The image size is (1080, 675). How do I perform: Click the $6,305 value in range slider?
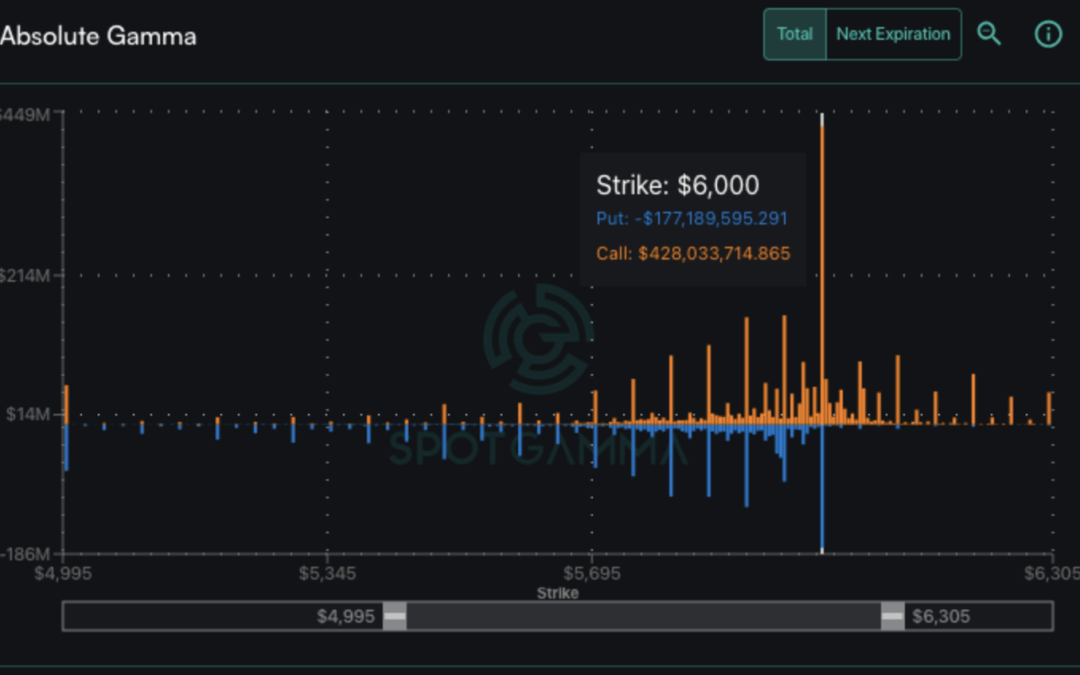click(941, 616)
